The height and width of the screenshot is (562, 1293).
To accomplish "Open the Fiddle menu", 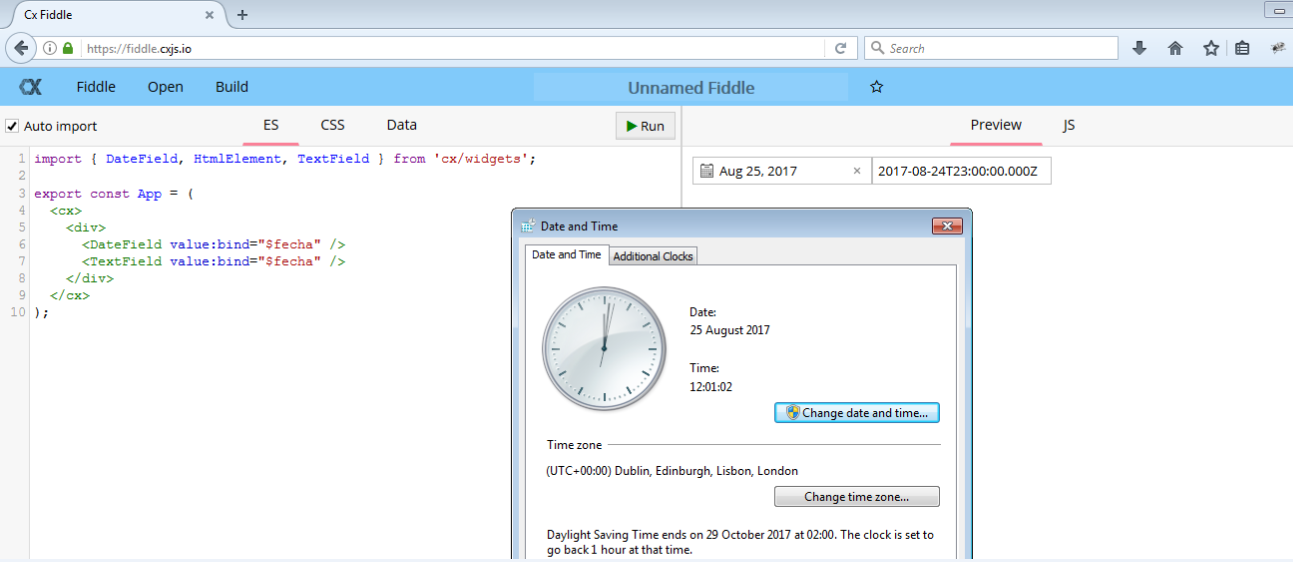I will pyautogui.click(x=96, y=87).
